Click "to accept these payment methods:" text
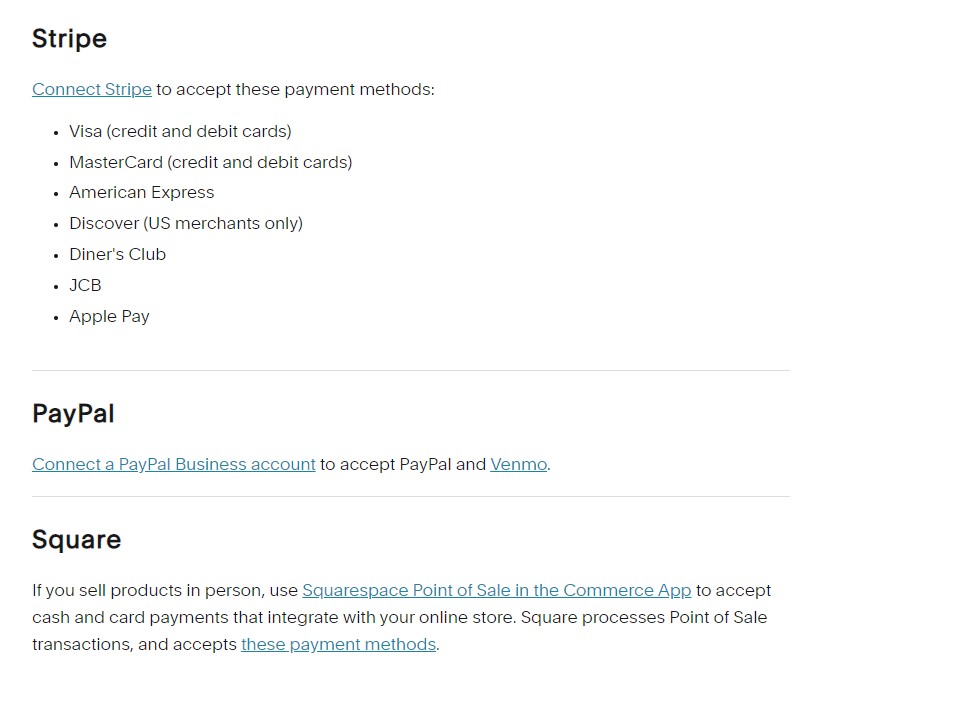The image size is (958, 704). pos(295,89)
